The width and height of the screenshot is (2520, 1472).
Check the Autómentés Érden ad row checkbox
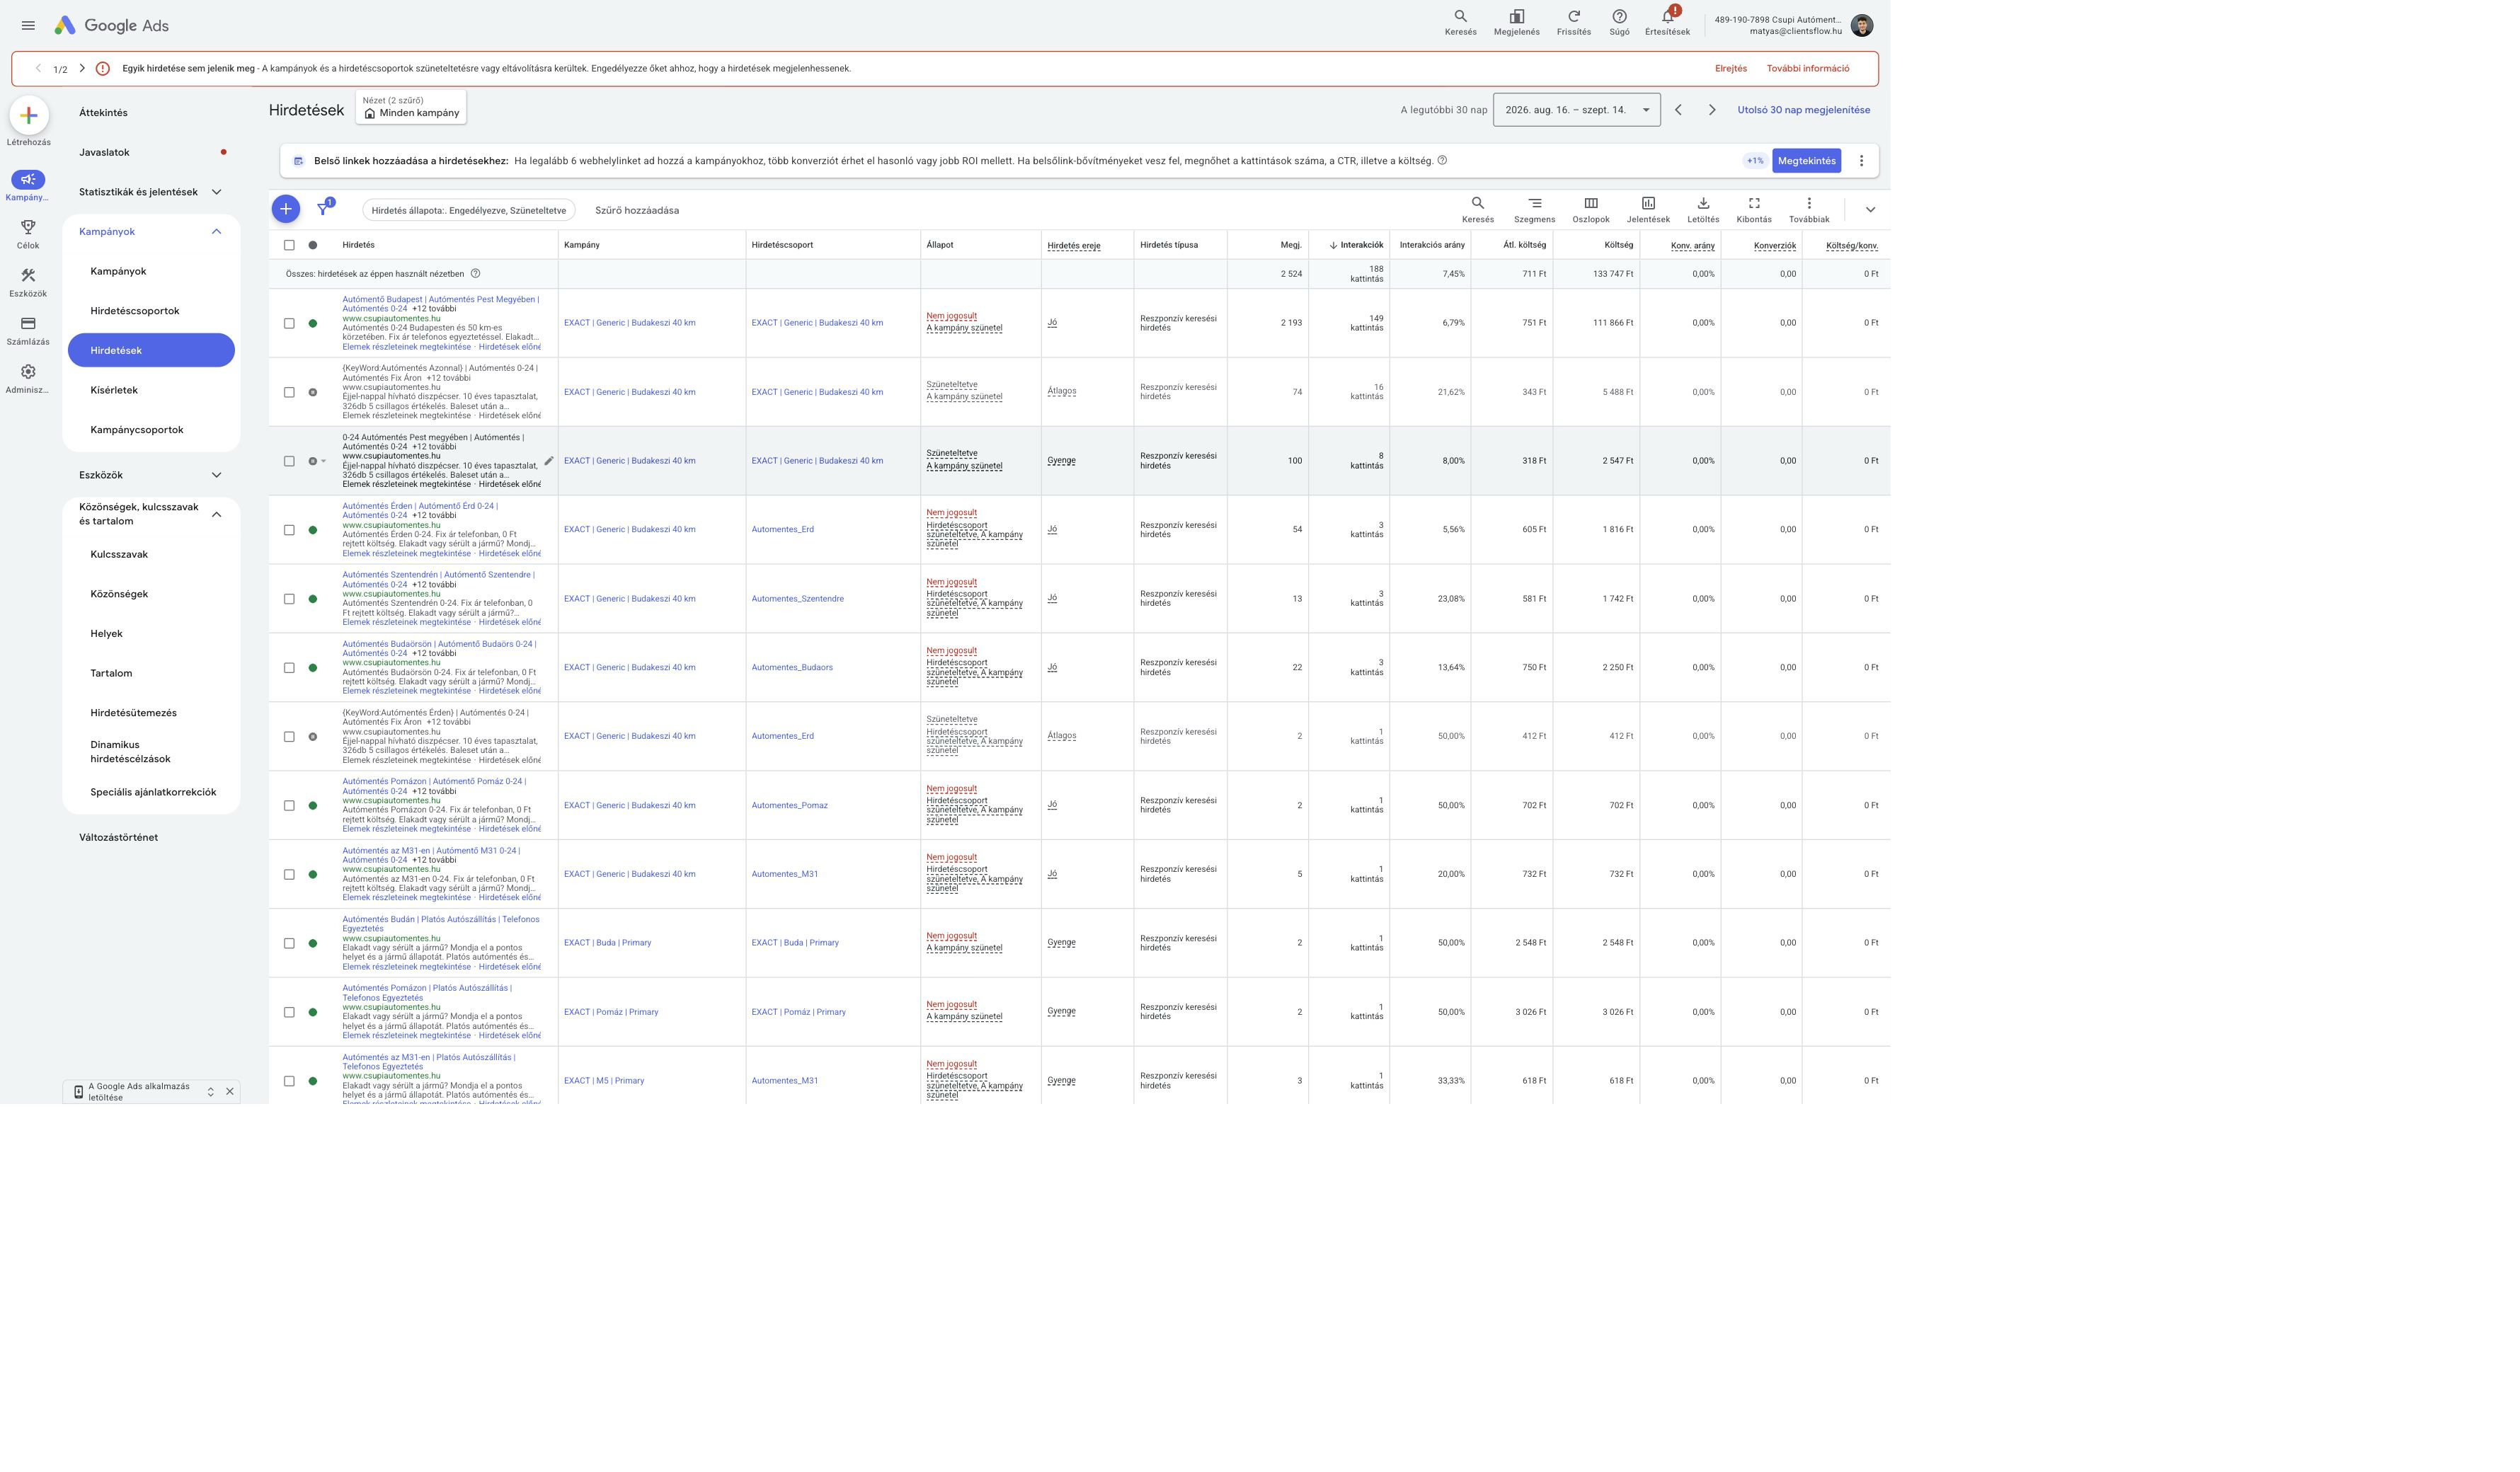[x=289, y=530]
